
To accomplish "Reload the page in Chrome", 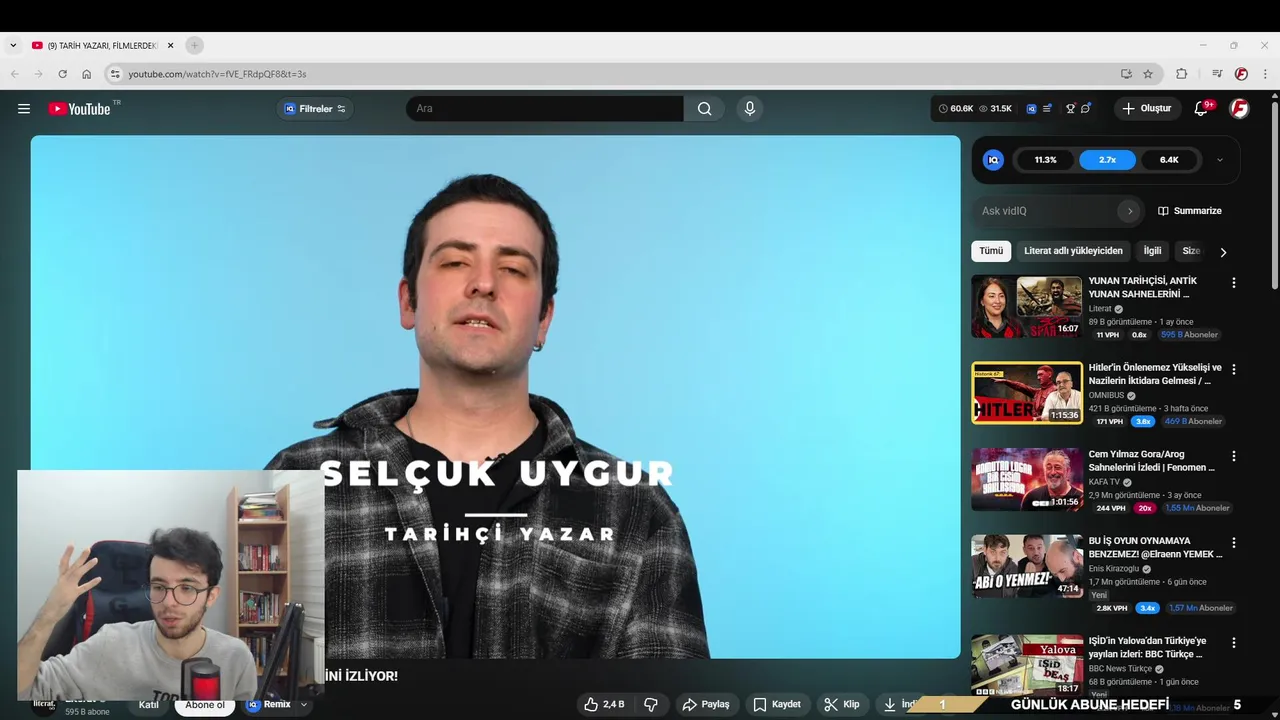I will point(62,74).
